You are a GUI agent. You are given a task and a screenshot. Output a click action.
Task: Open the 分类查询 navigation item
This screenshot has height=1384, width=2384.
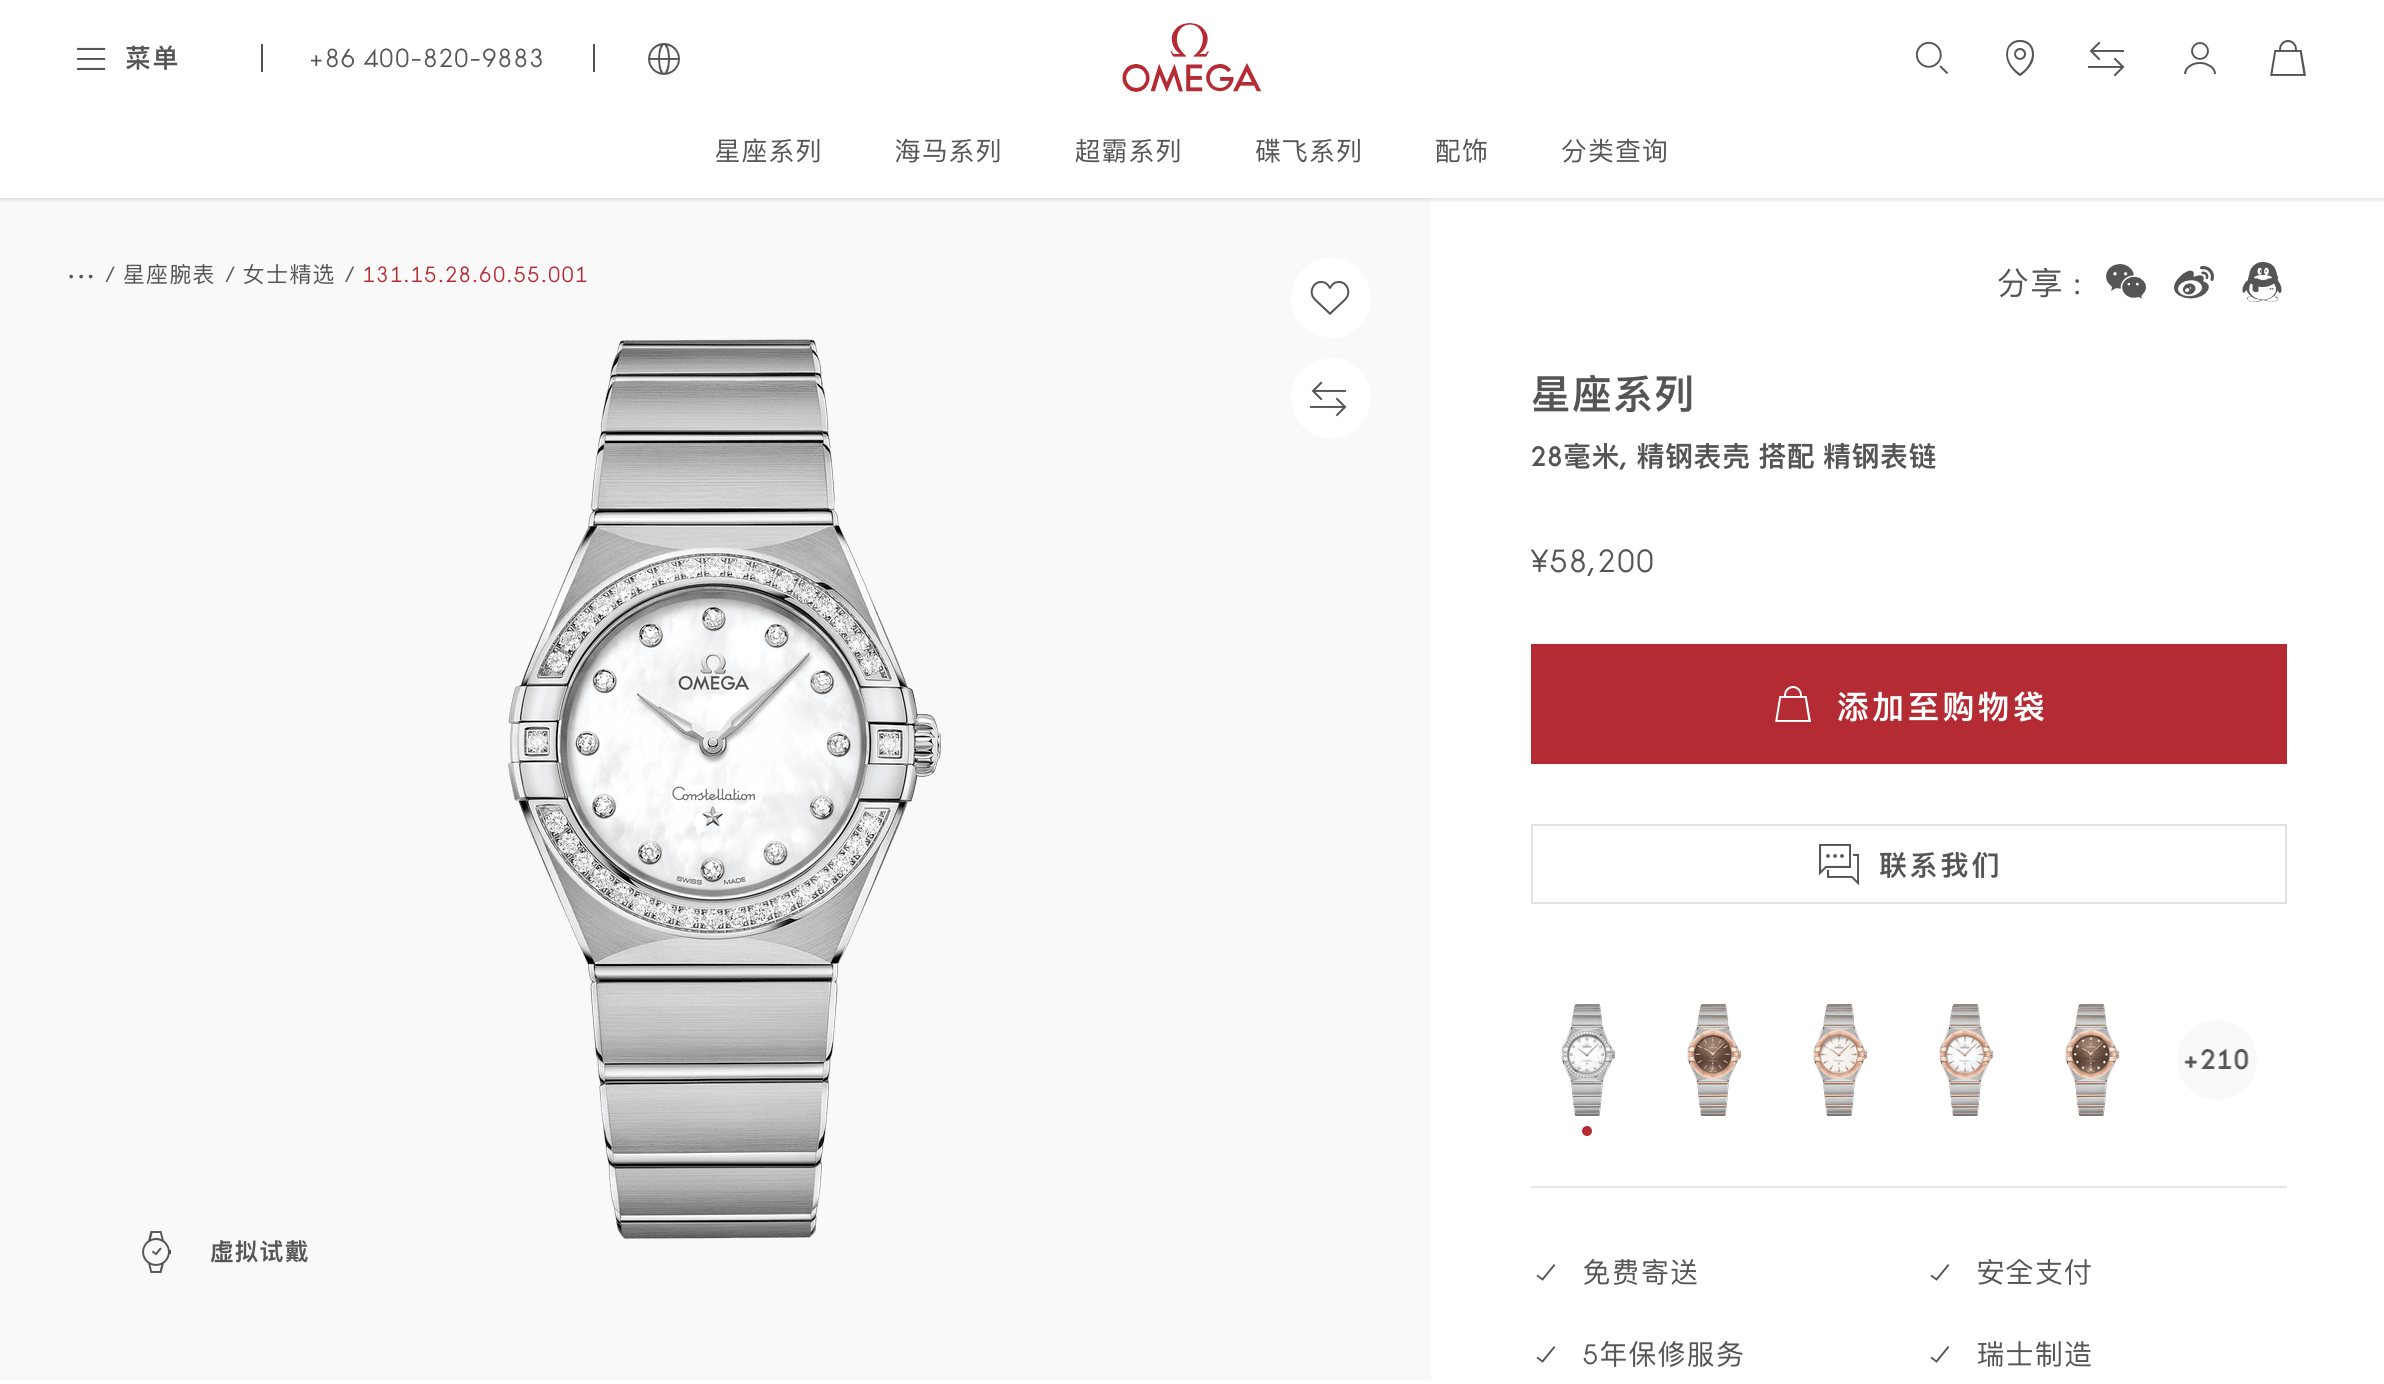click(x=1614, y=151)
